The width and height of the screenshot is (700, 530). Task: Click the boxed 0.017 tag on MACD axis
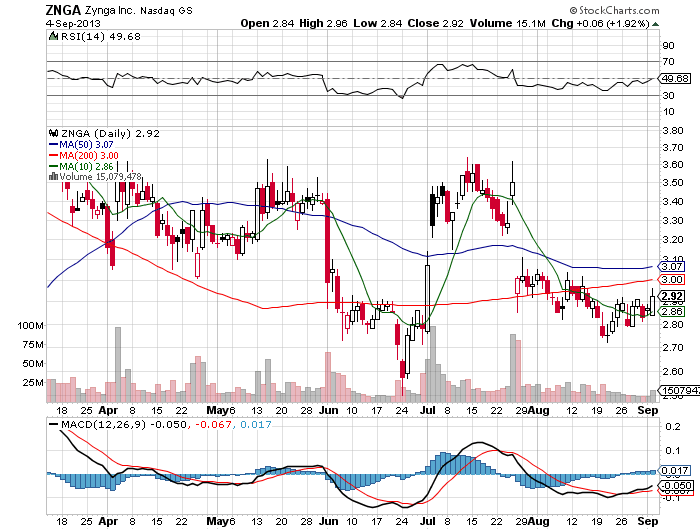click(x=675, y=471)
